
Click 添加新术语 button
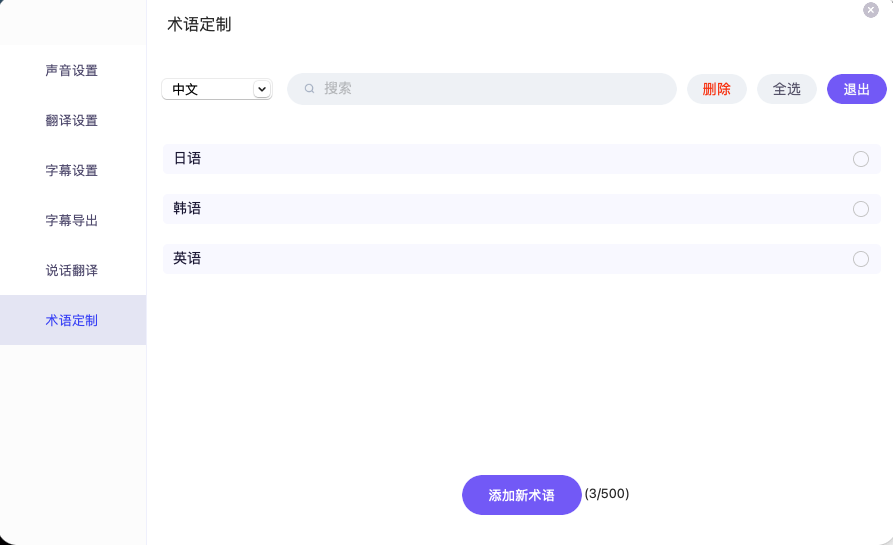tap(521, 495)
